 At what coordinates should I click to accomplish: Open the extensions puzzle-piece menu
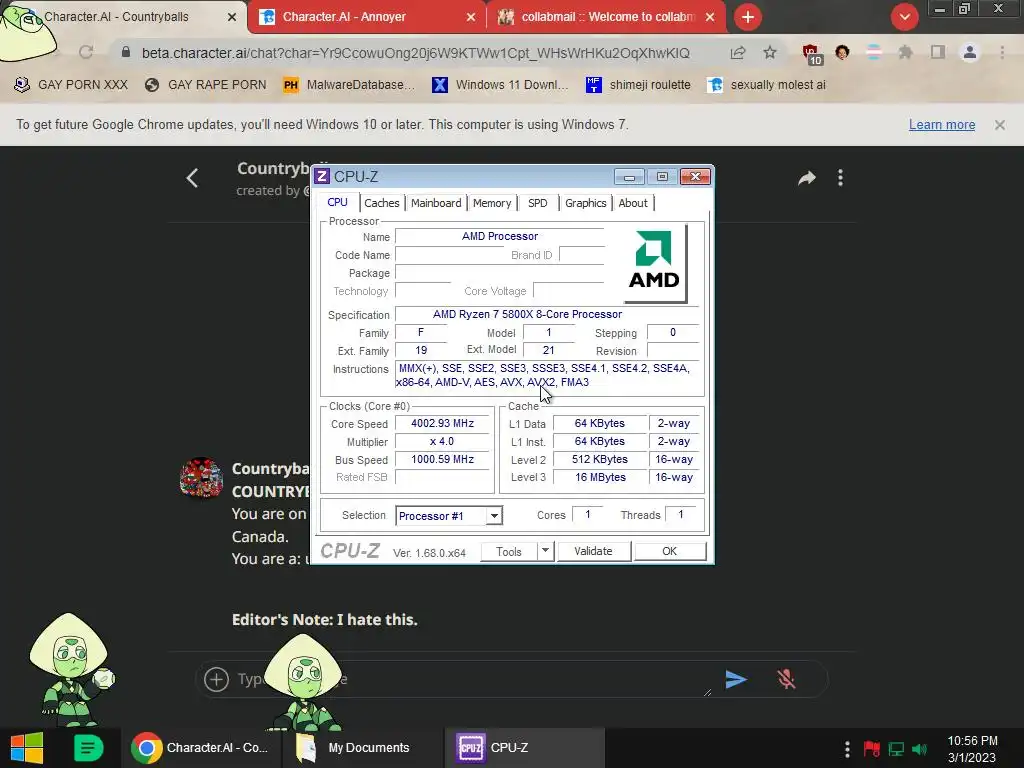905,52
